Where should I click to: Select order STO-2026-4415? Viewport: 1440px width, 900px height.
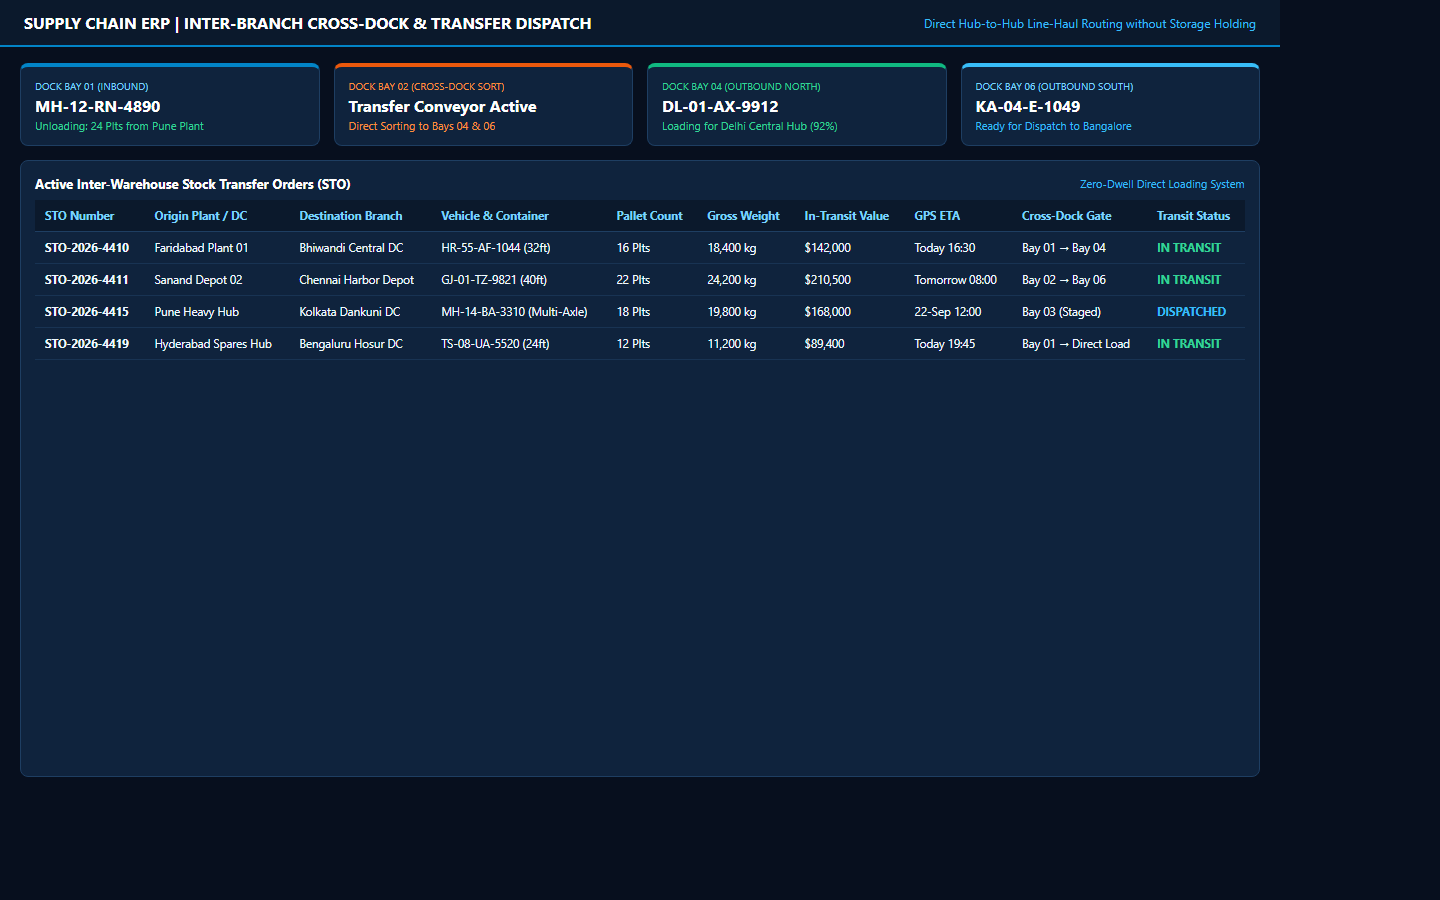click(87, 312)
